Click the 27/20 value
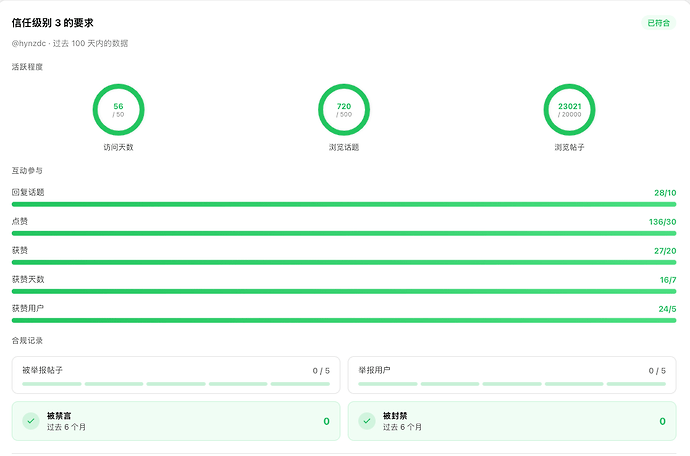 [665, 251]
